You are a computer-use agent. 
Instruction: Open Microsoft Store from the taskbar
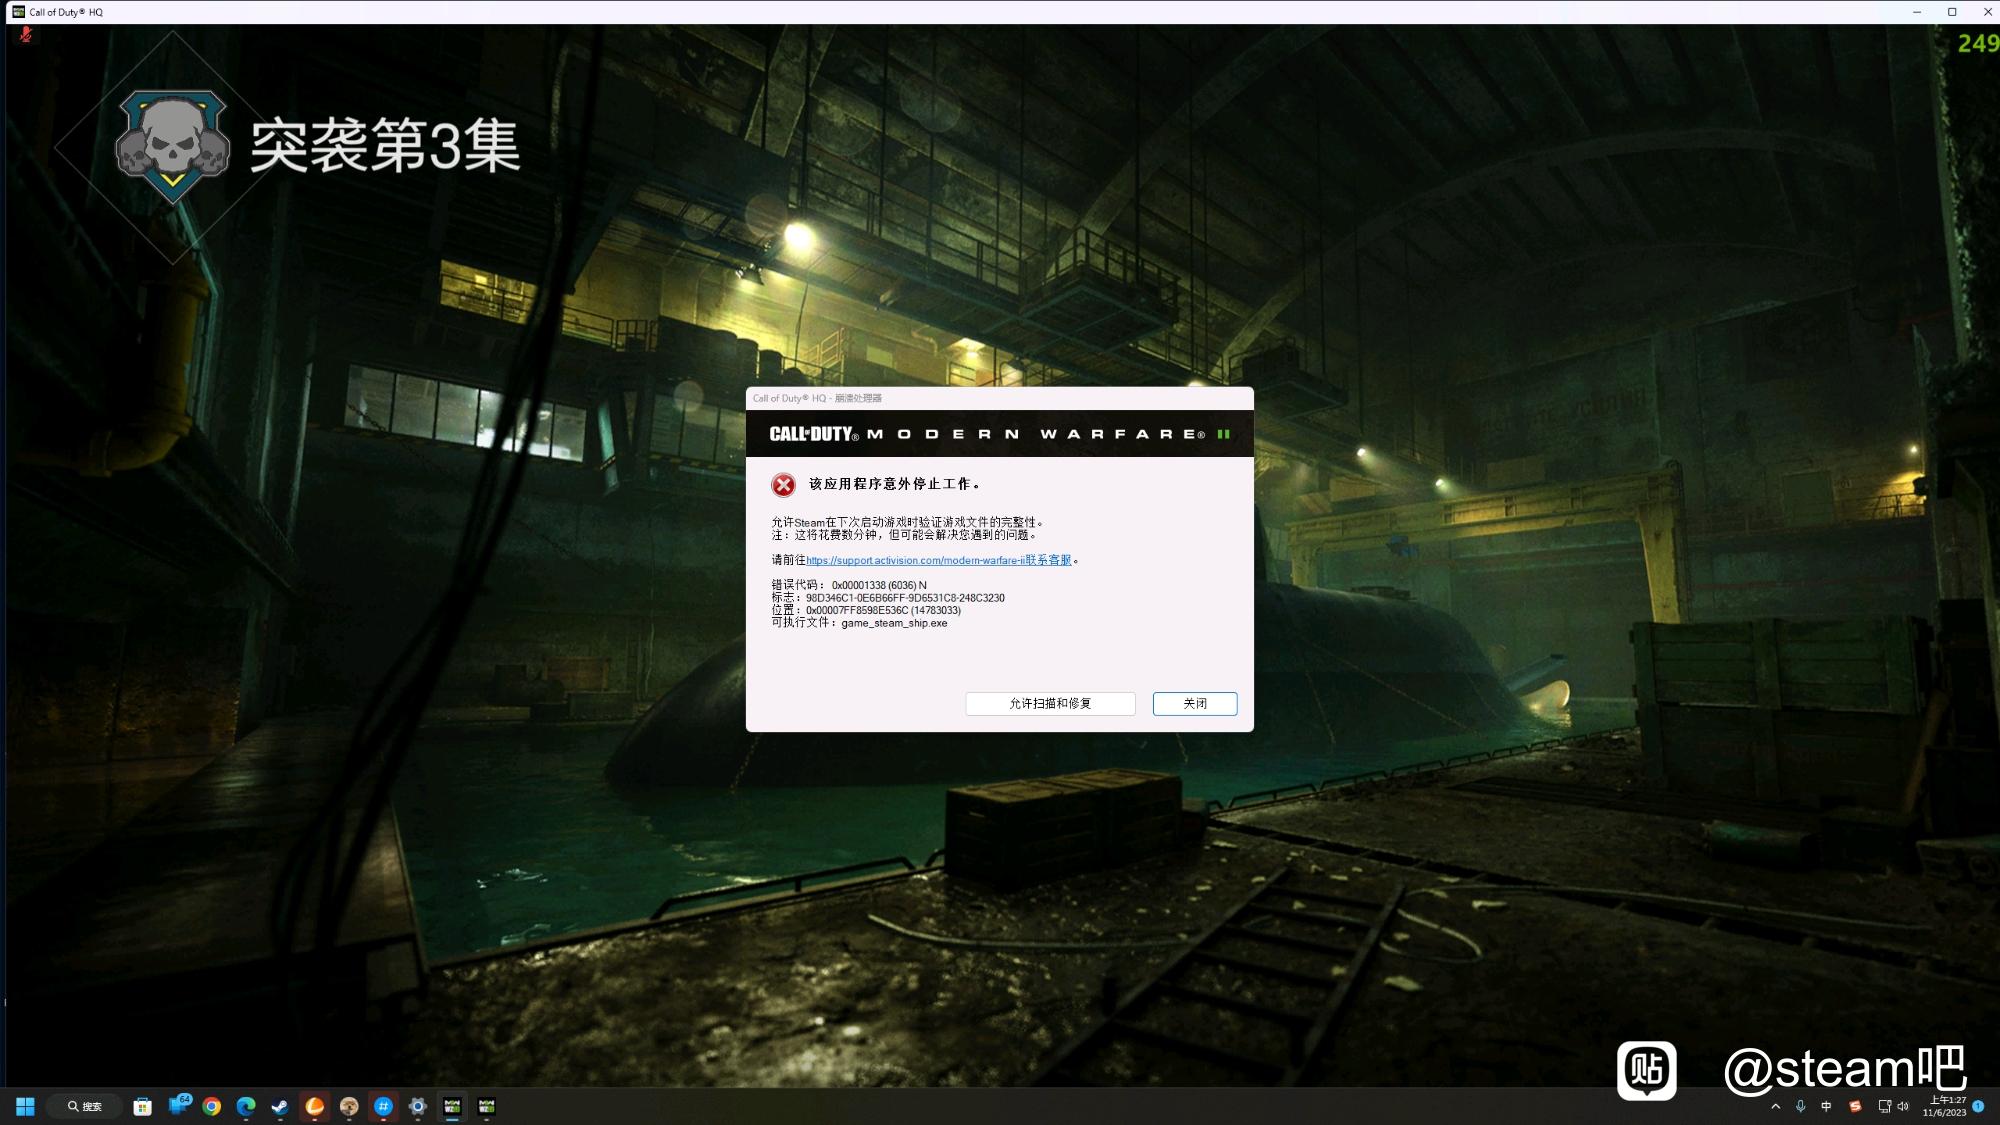pyautogui.click(x=143, y=1106)
